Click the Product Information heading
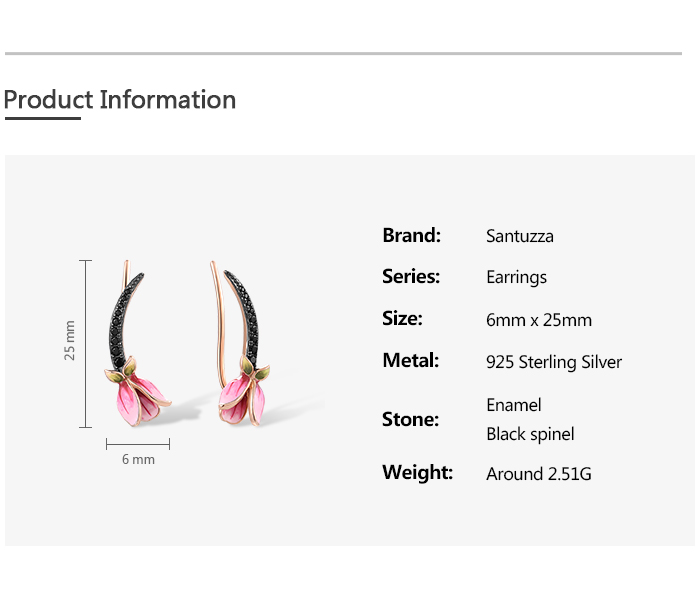 [120, 99]
